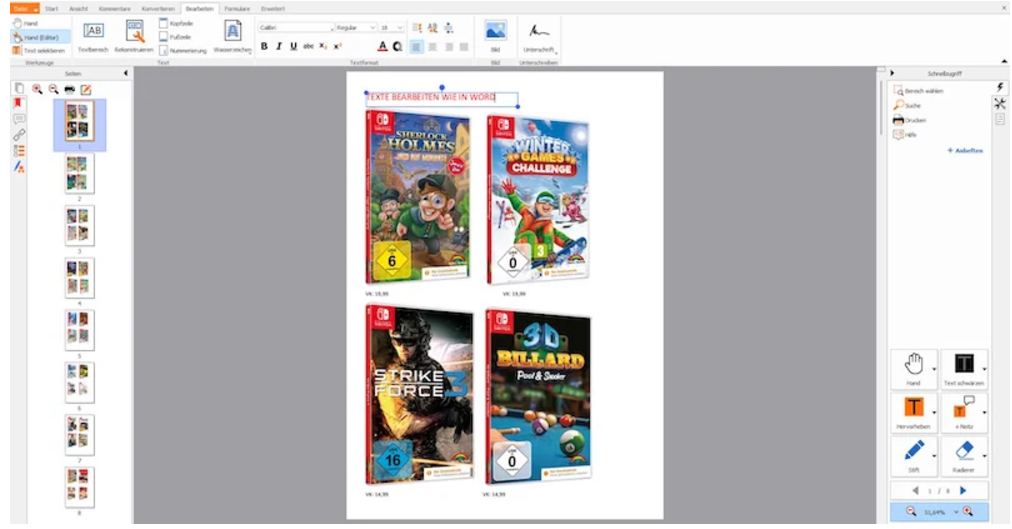1012x529 pixels.
Task: Select the Radierer eraser tool
Action: coord(964,455)
